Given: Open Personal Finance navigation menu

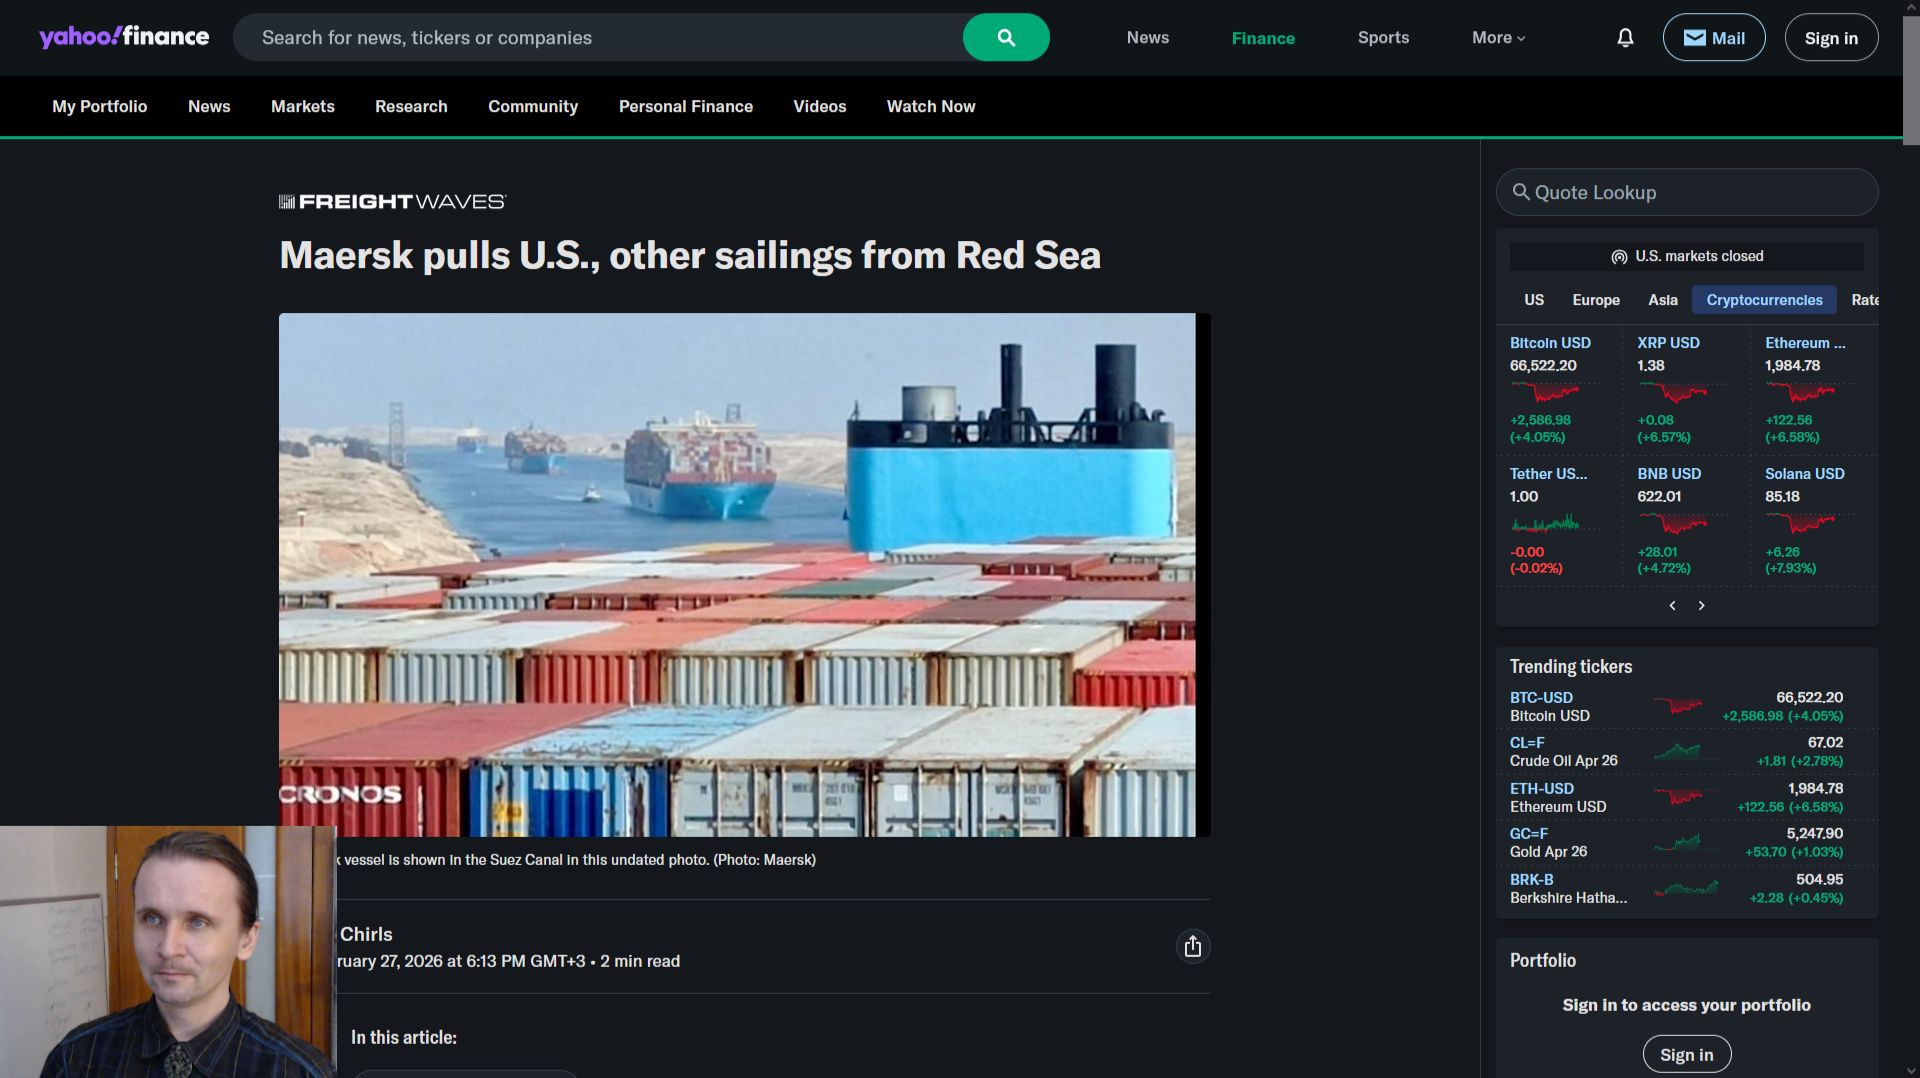Looking at the screenshot, I should pyautogui.click(x=685, y=106).
